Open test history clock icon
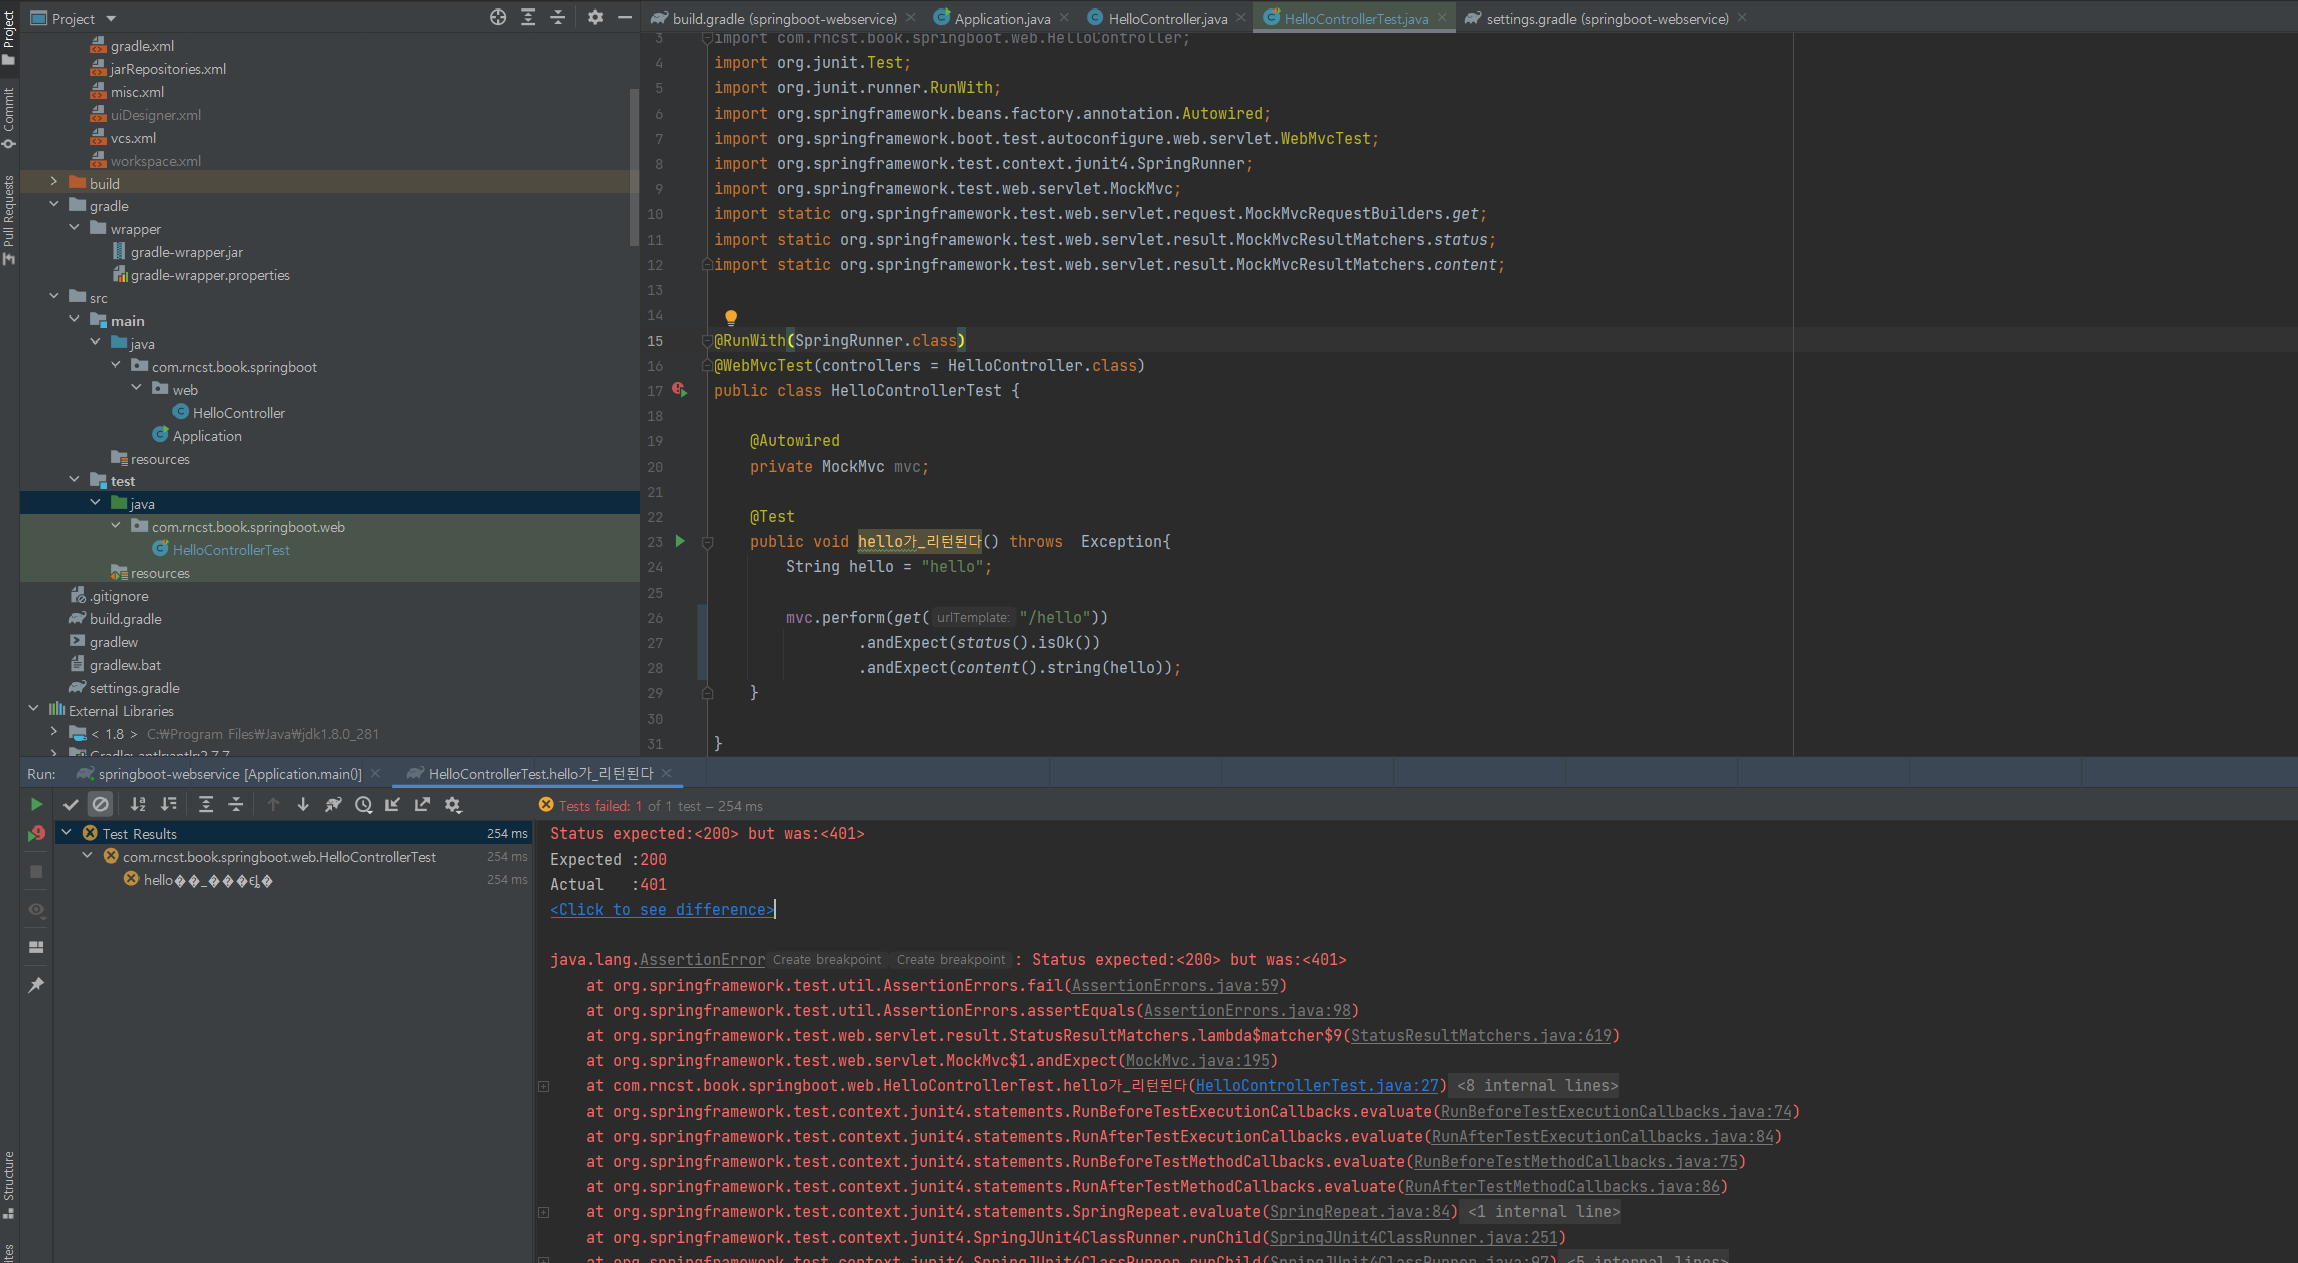Viewport: 2298px width, 1263px height. coord(363,804)
